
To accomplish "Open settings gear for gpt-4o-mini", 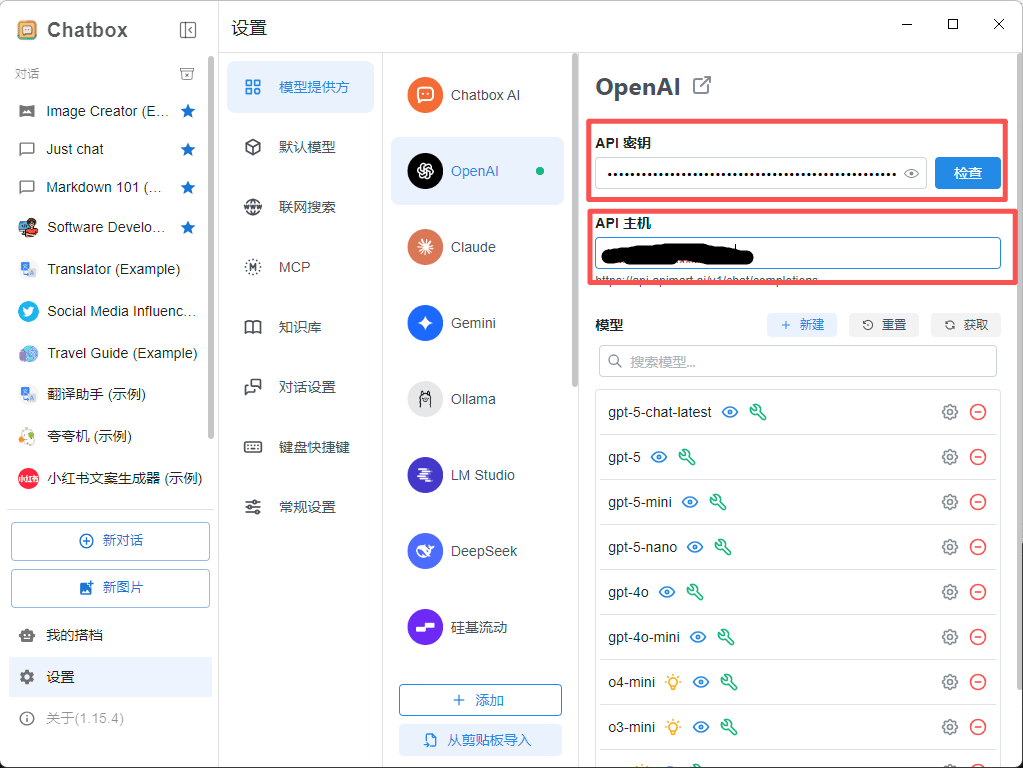I will [950, 637].
